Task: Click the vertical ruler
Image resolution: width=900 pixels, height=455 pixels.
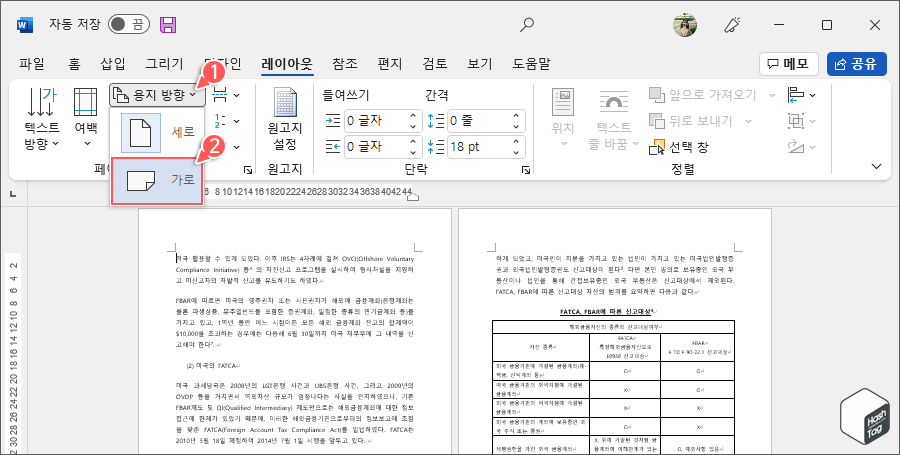Action: (13, 353)
